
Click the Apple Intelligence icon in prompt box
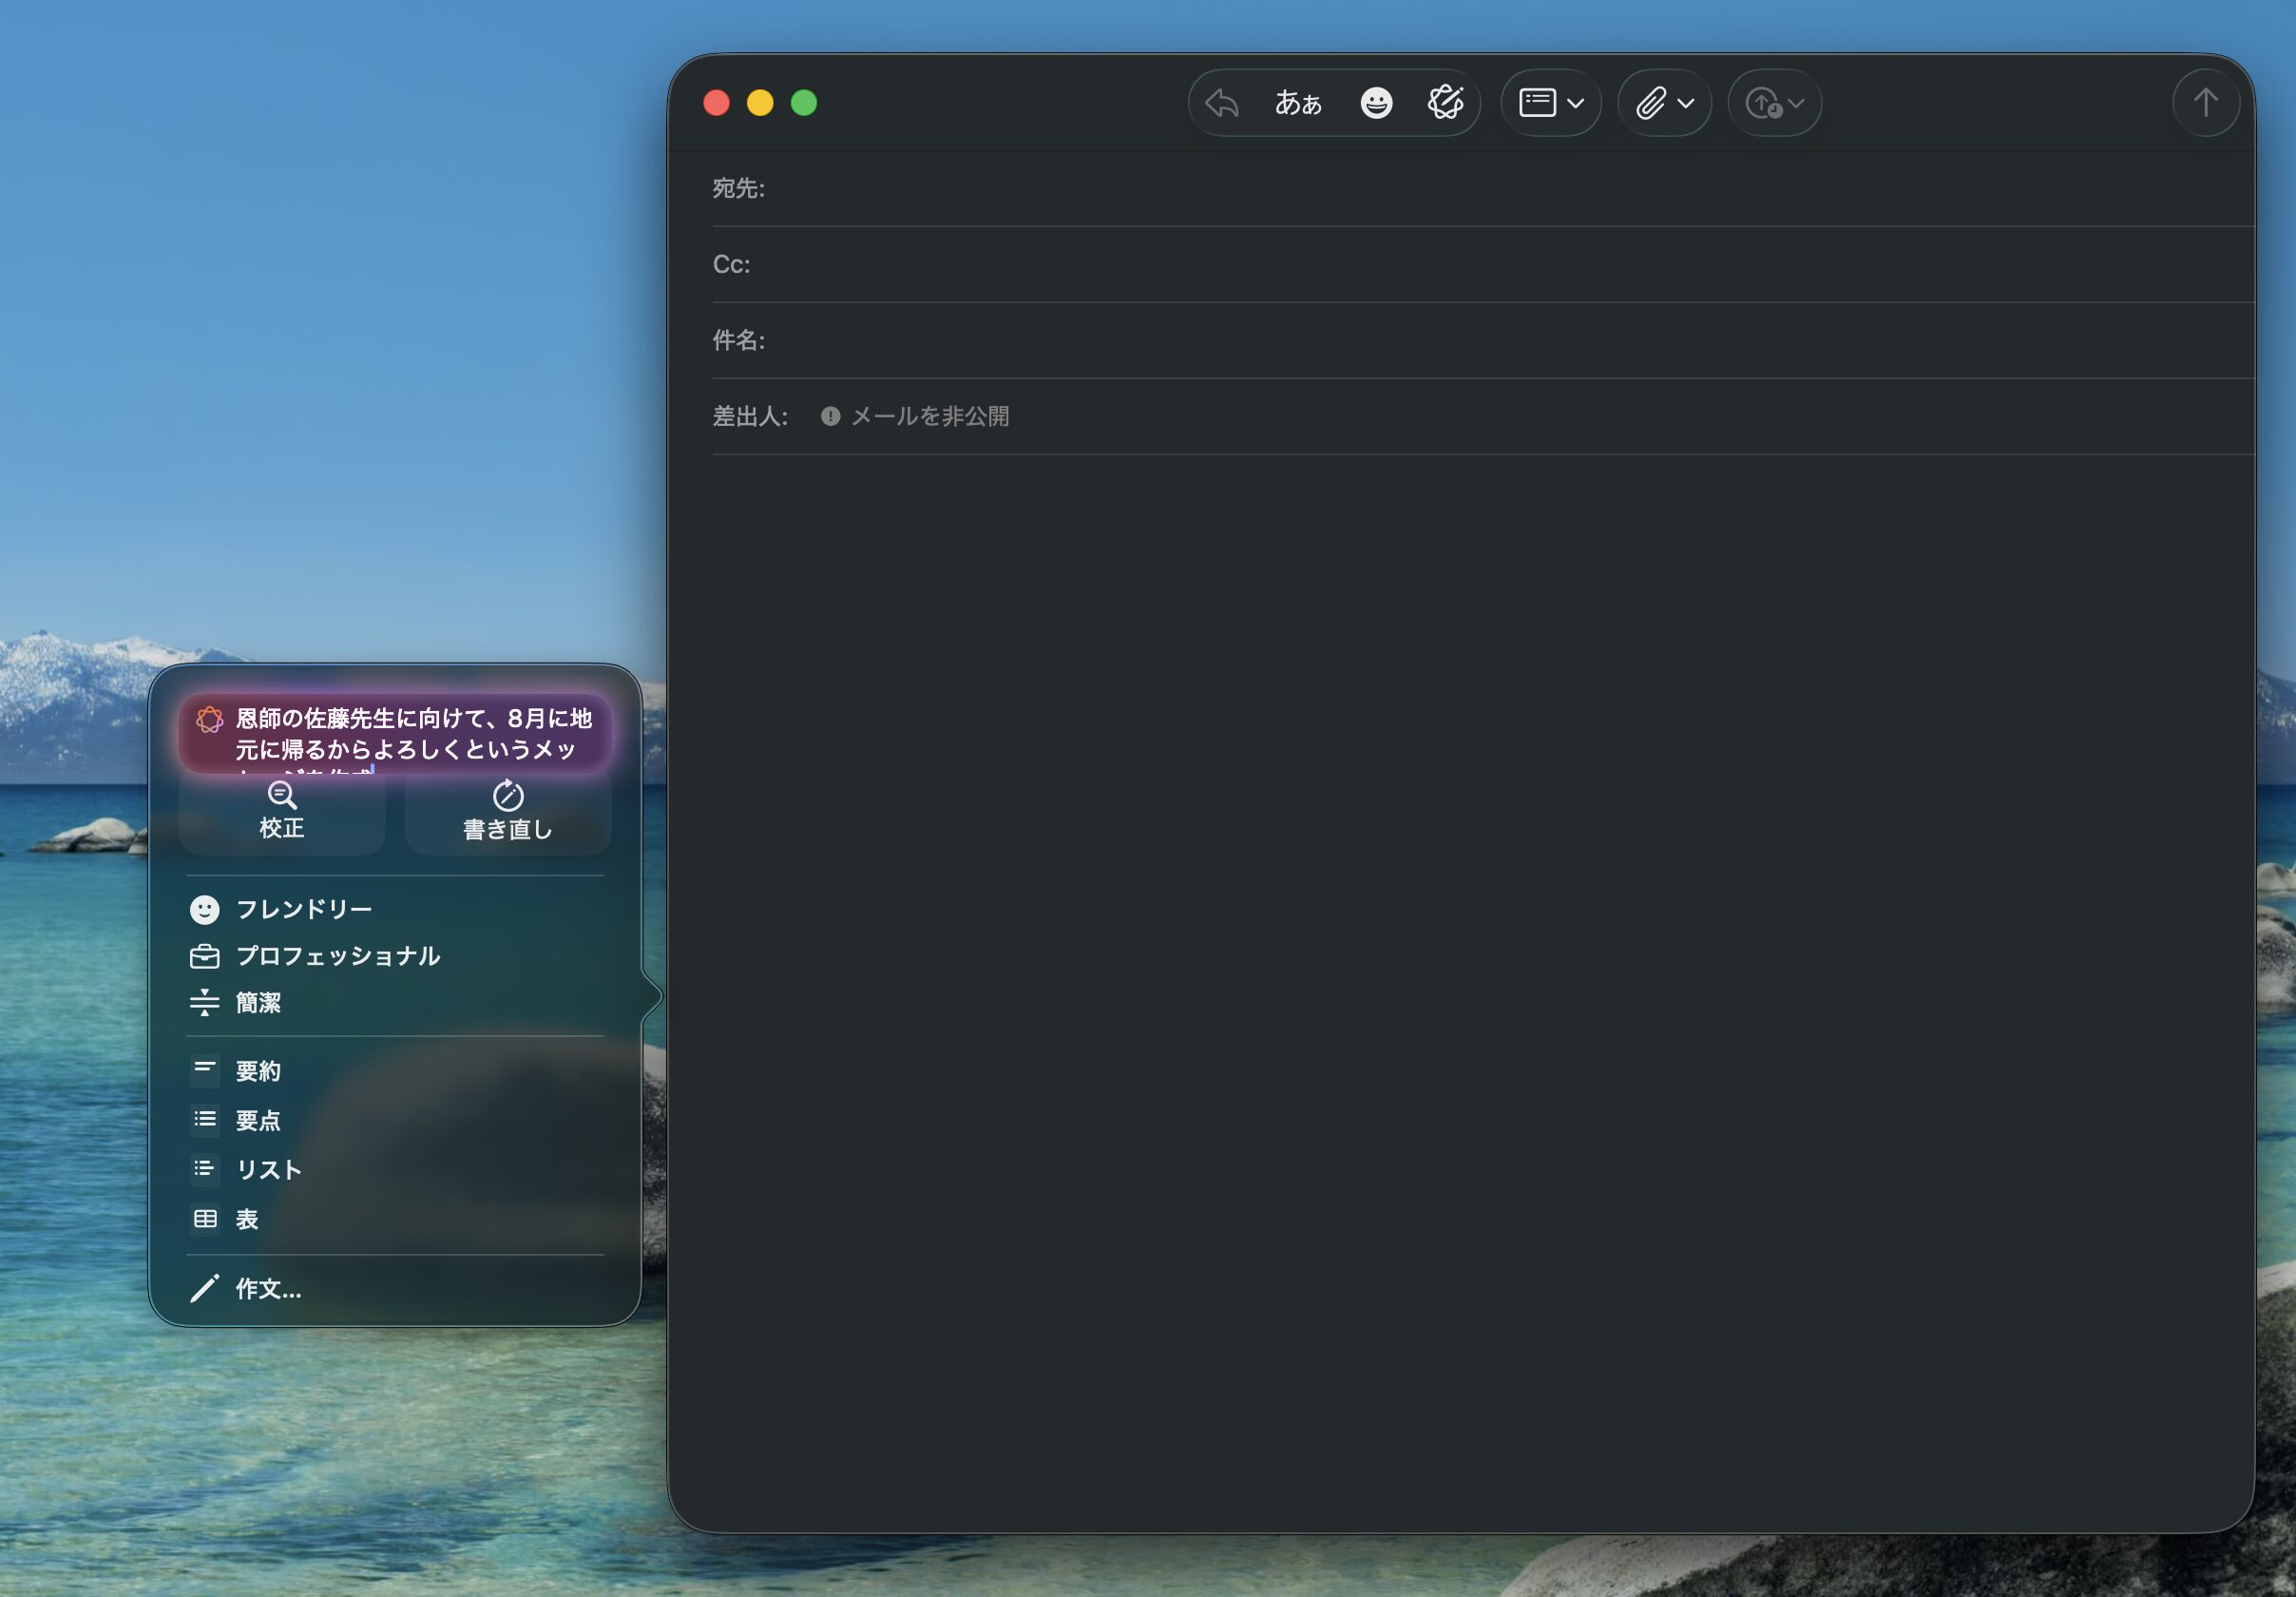click(x=209, y=719)
